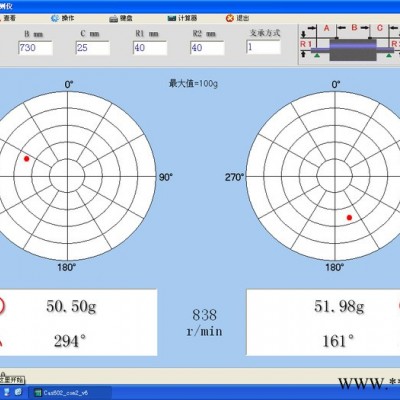Click the R2 mm input field
Screen dimensions: 400x400
pyautogui.click(x=207, y=48)
